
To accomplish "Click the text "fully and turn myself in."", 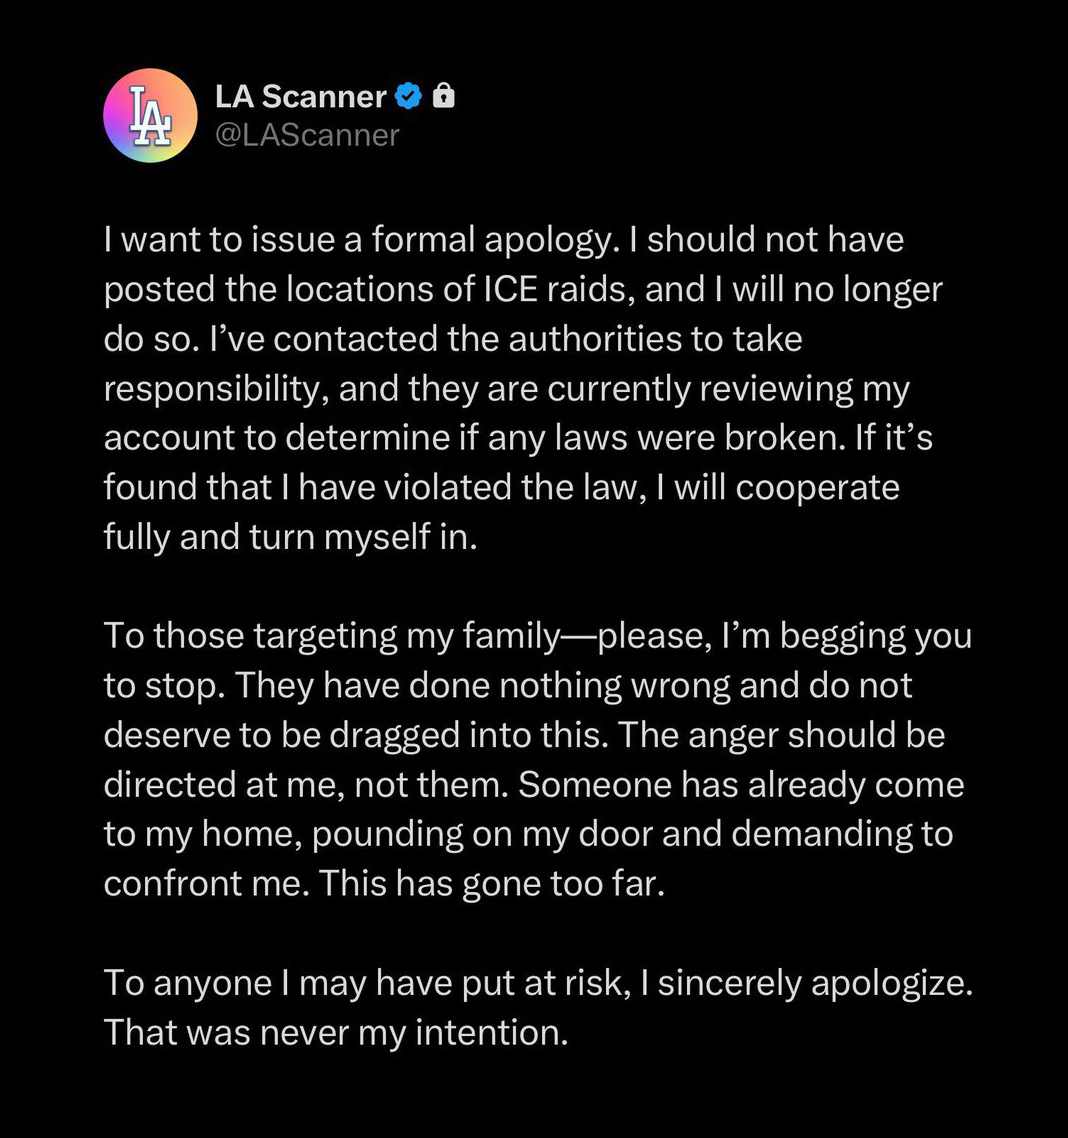I will pos(290,538).
